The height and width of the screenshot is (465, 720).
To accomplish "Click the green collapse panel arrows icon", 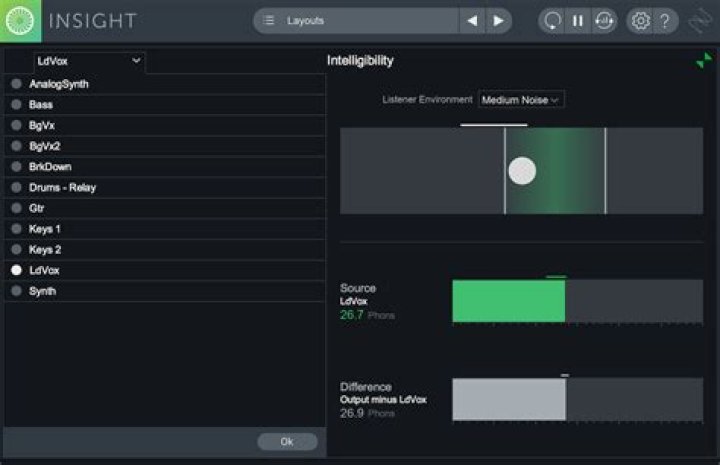I will (703, 61).
